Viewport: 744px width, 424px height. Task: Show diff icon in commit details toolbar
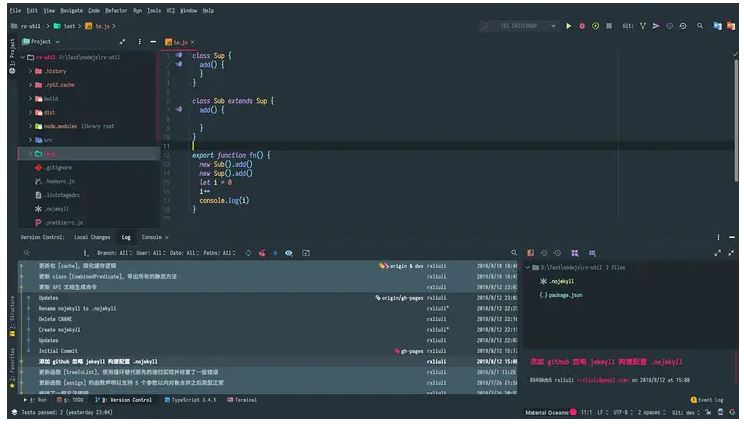(530, 253)
